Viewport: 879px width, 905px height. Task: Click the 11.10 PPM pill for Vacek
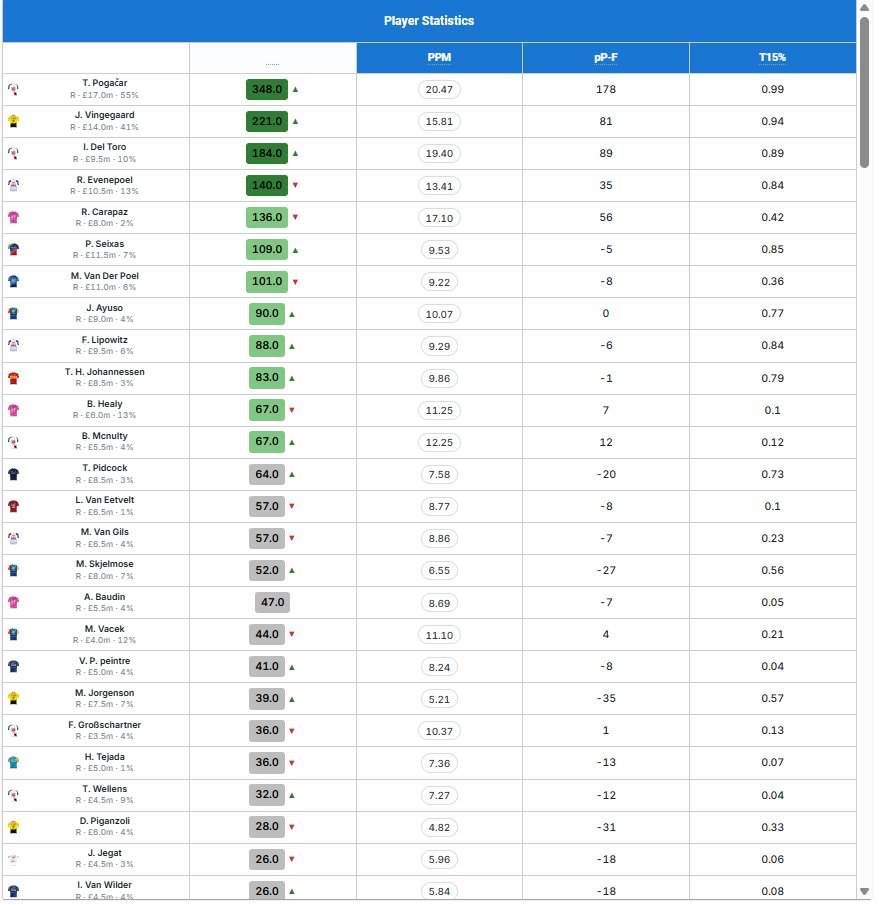tap(439, 635)
